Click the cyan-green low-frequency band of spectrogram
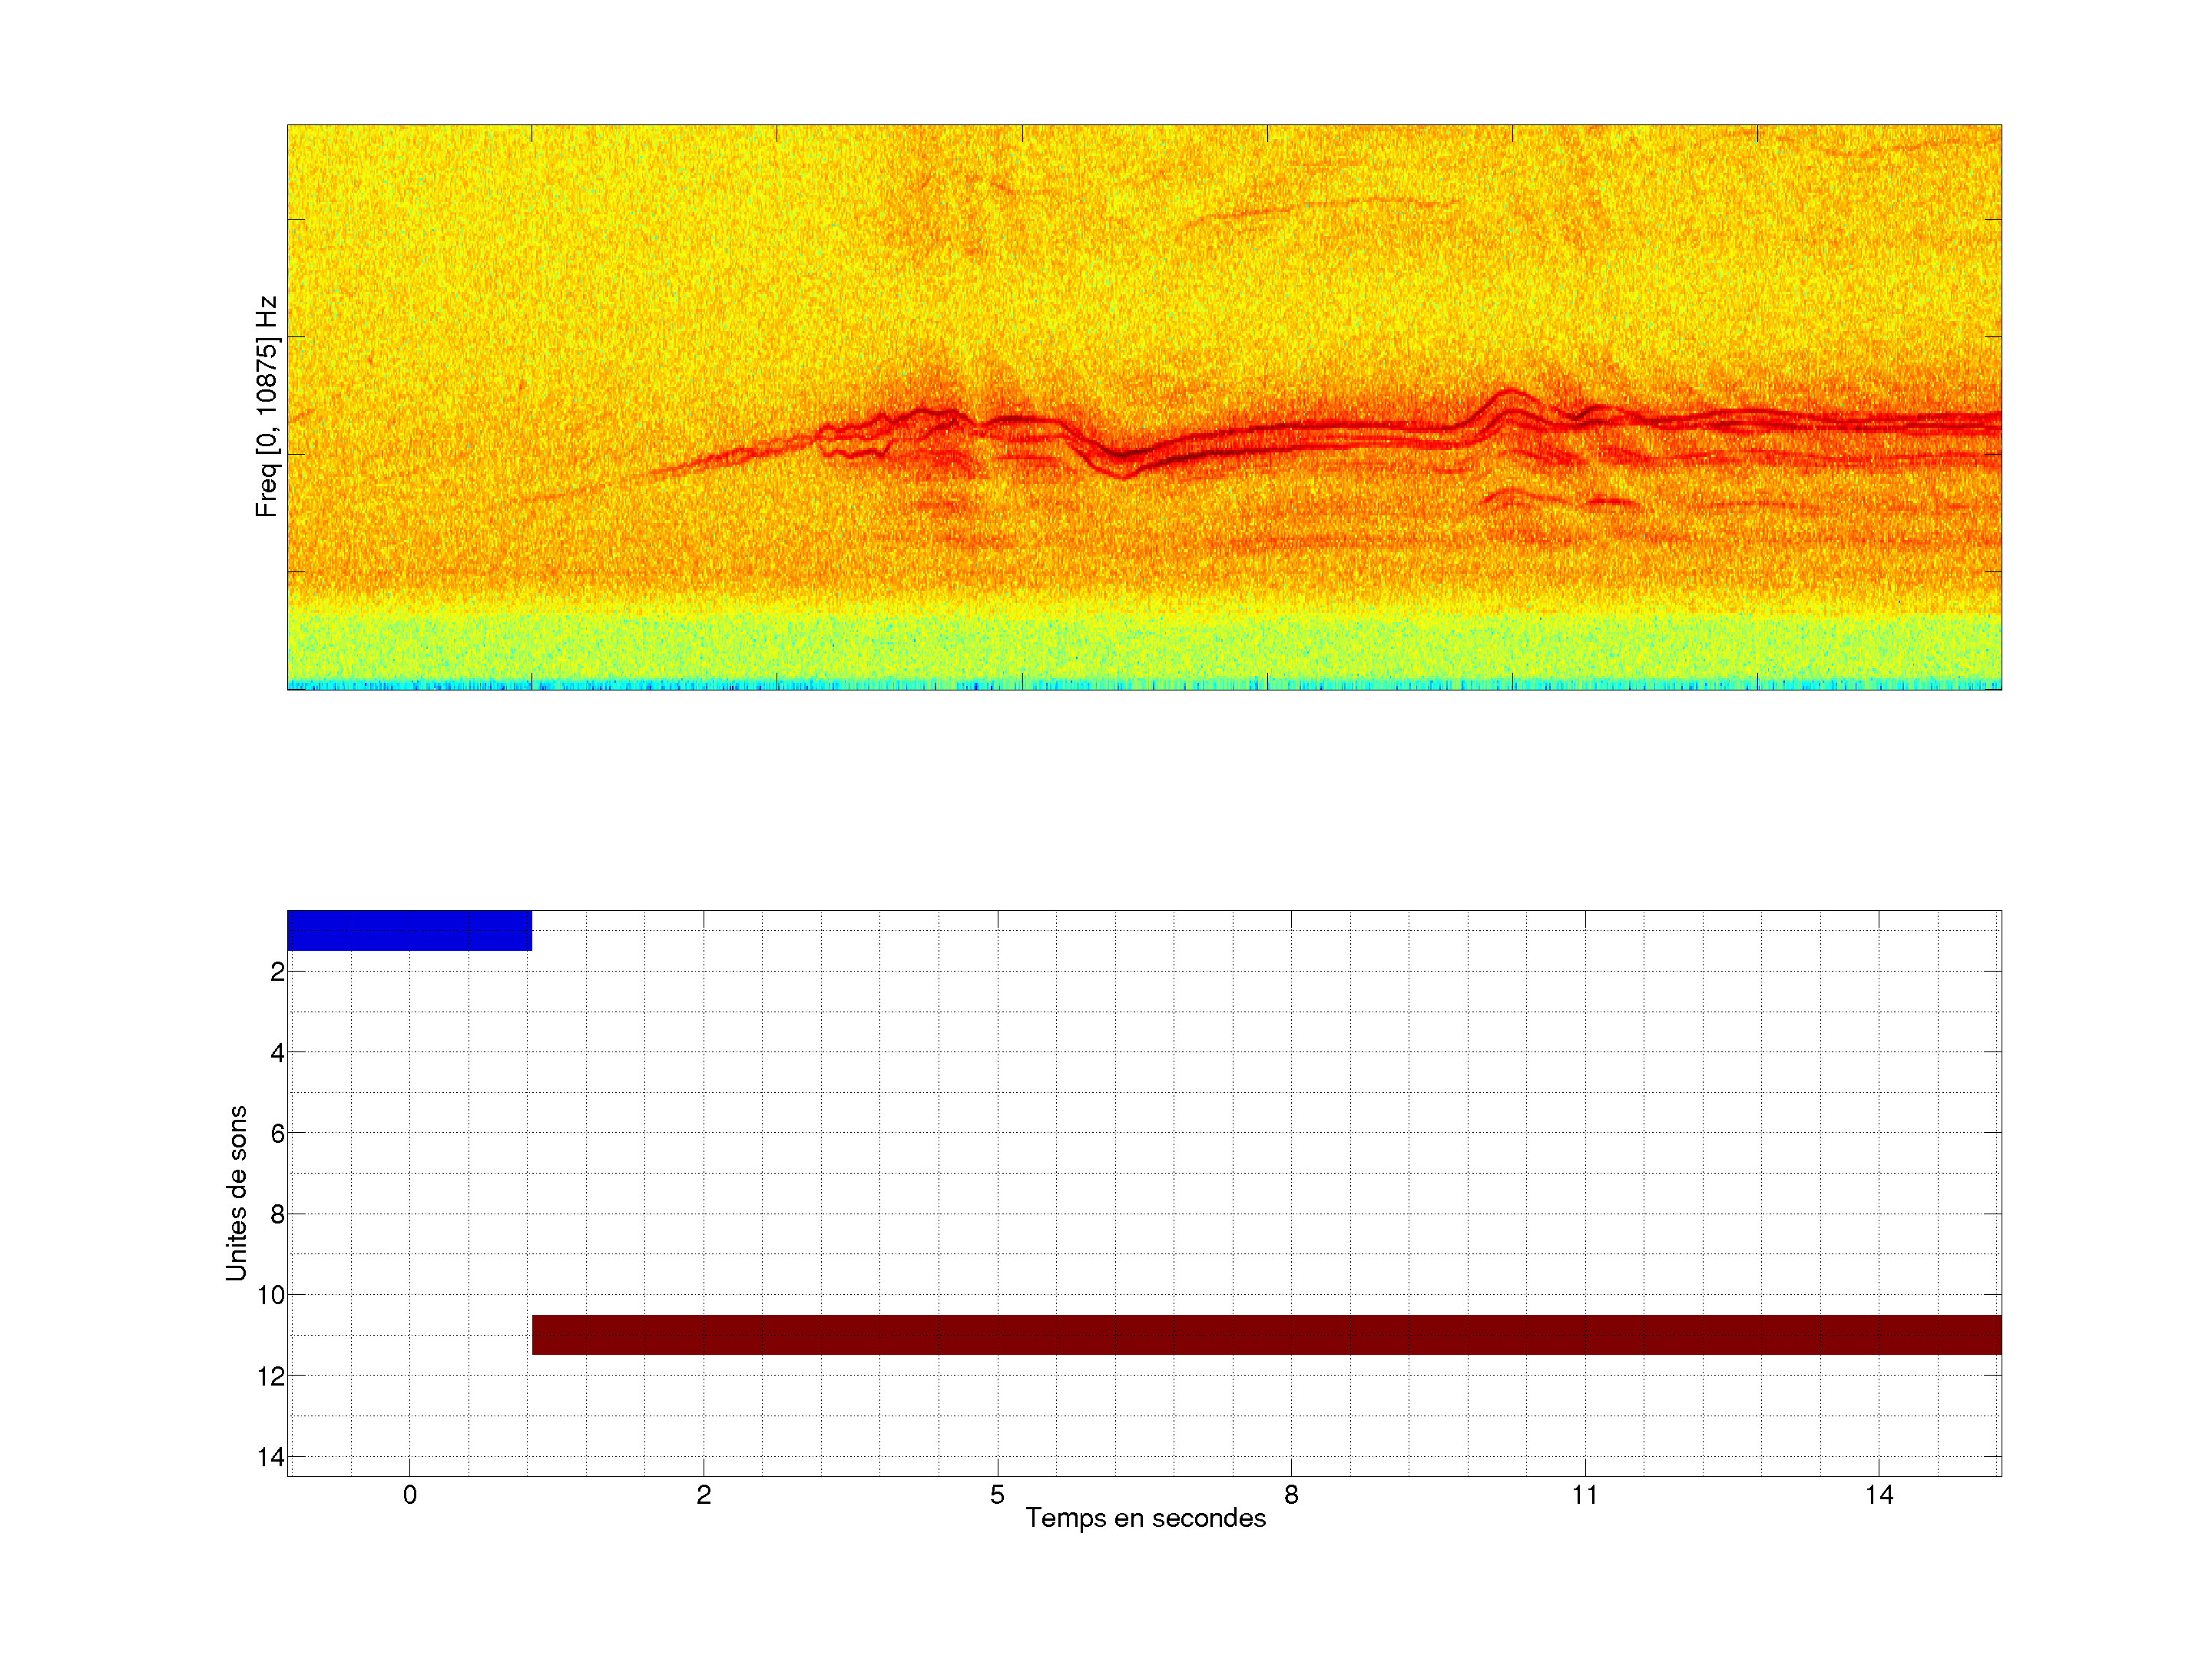The image size is (2212, 1659). pyautogui.click(x=1144, y=650)
